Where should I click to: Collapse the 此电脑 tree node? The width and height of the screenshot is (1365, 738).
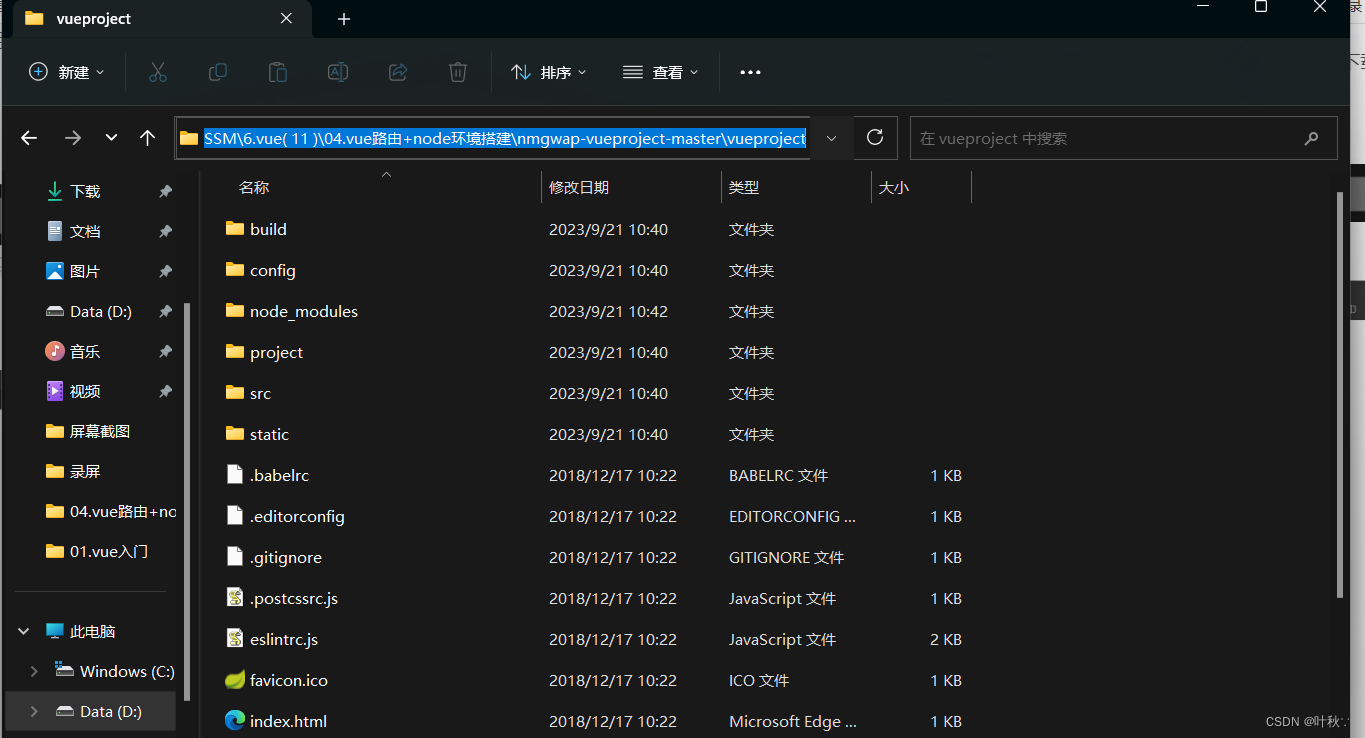coord(24,631)
